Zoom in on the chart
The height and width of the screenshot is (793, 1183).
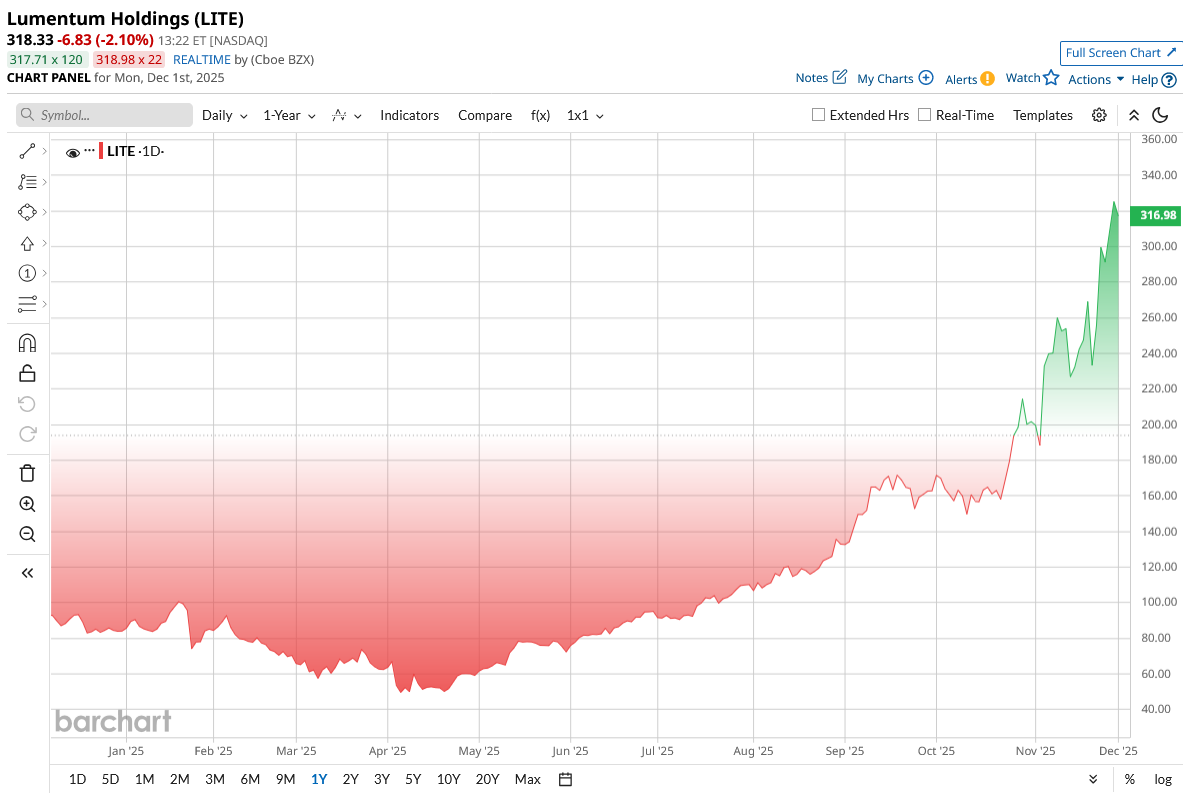[27, 504]
